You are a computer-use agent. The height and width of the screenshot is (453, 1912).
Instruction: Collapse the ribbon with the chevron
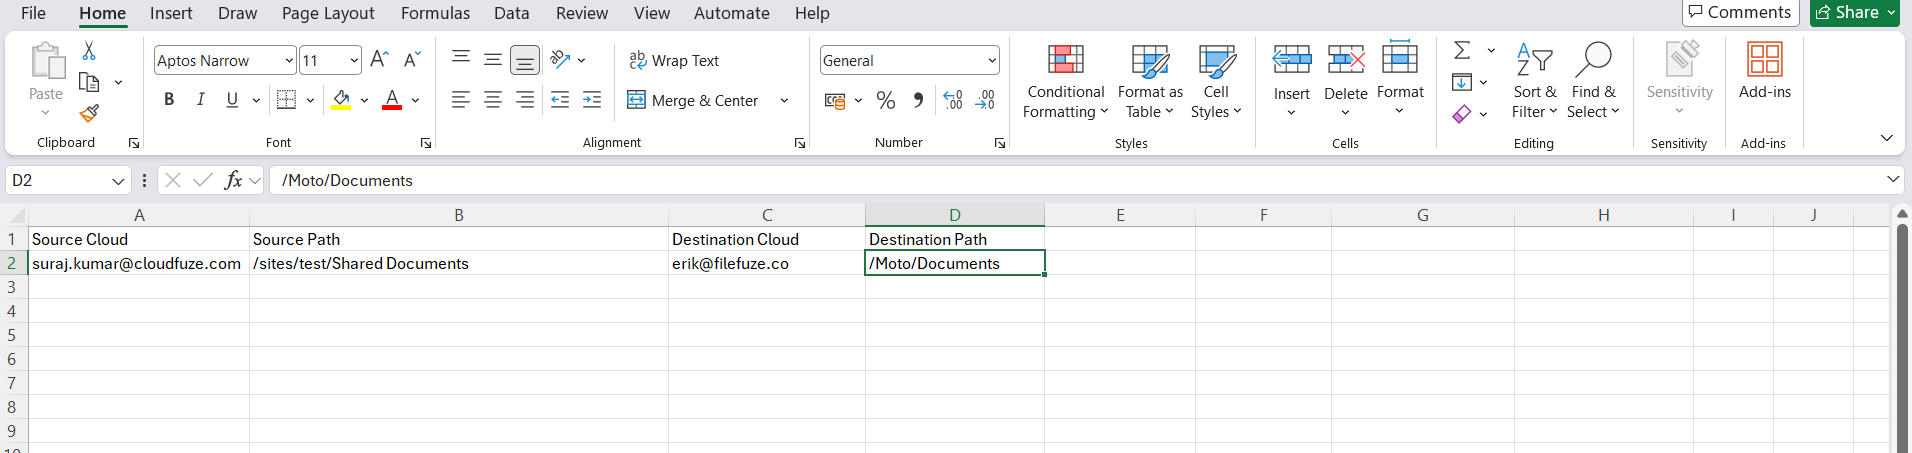(1887, 138)
